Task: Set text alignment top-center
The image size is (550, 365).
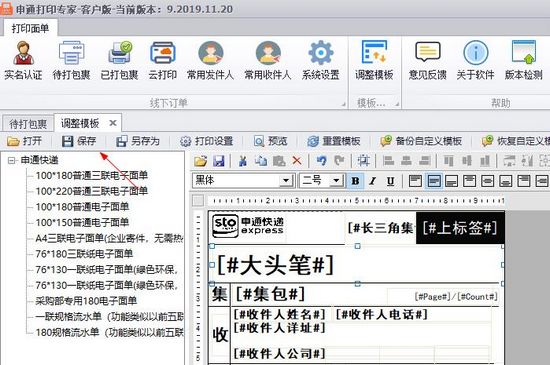Action: pos(470,181)
